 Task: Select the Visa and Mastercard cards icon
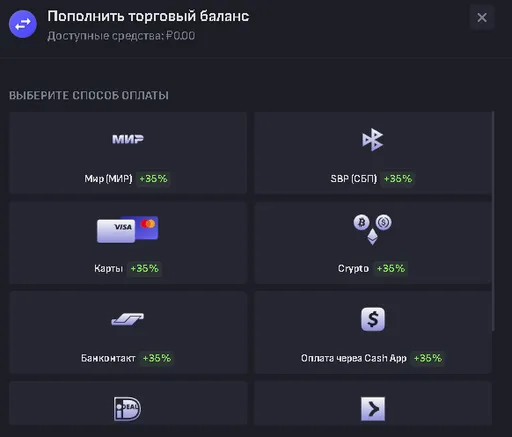click(128, 229)
